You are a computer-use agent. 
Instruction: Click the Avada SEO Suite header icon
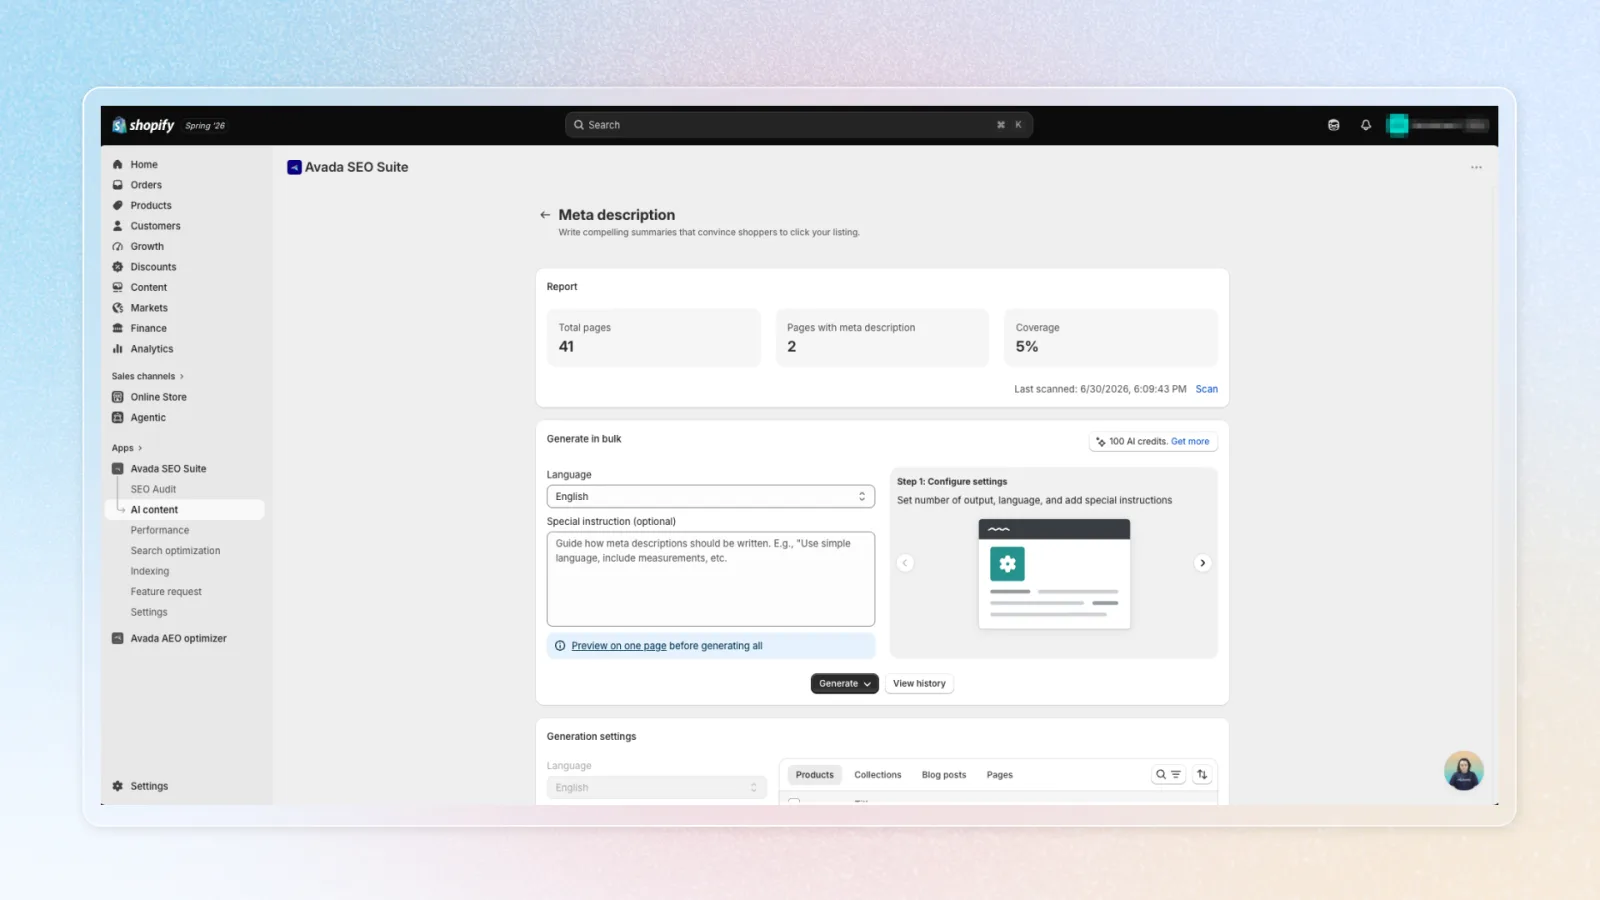(x=294, y=167)
